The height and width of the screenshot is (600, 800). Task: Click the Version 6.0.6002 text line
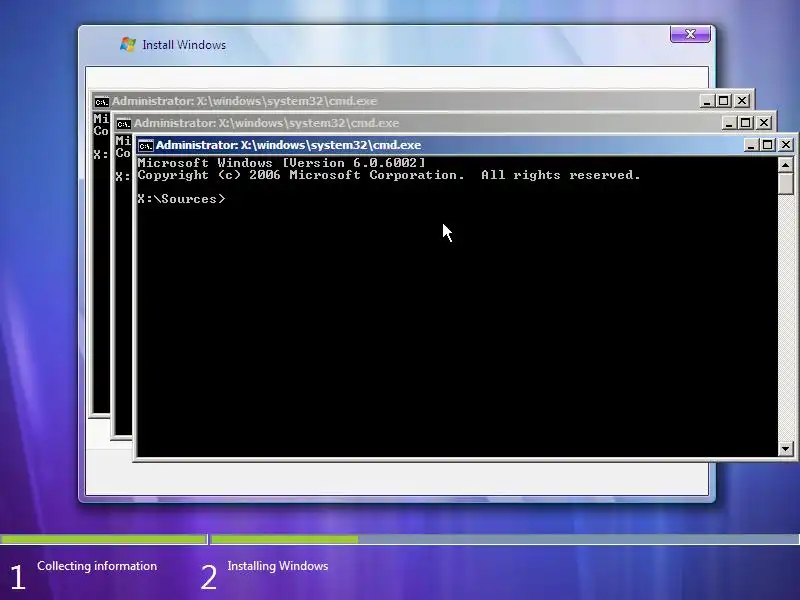[x=281, y=163]
